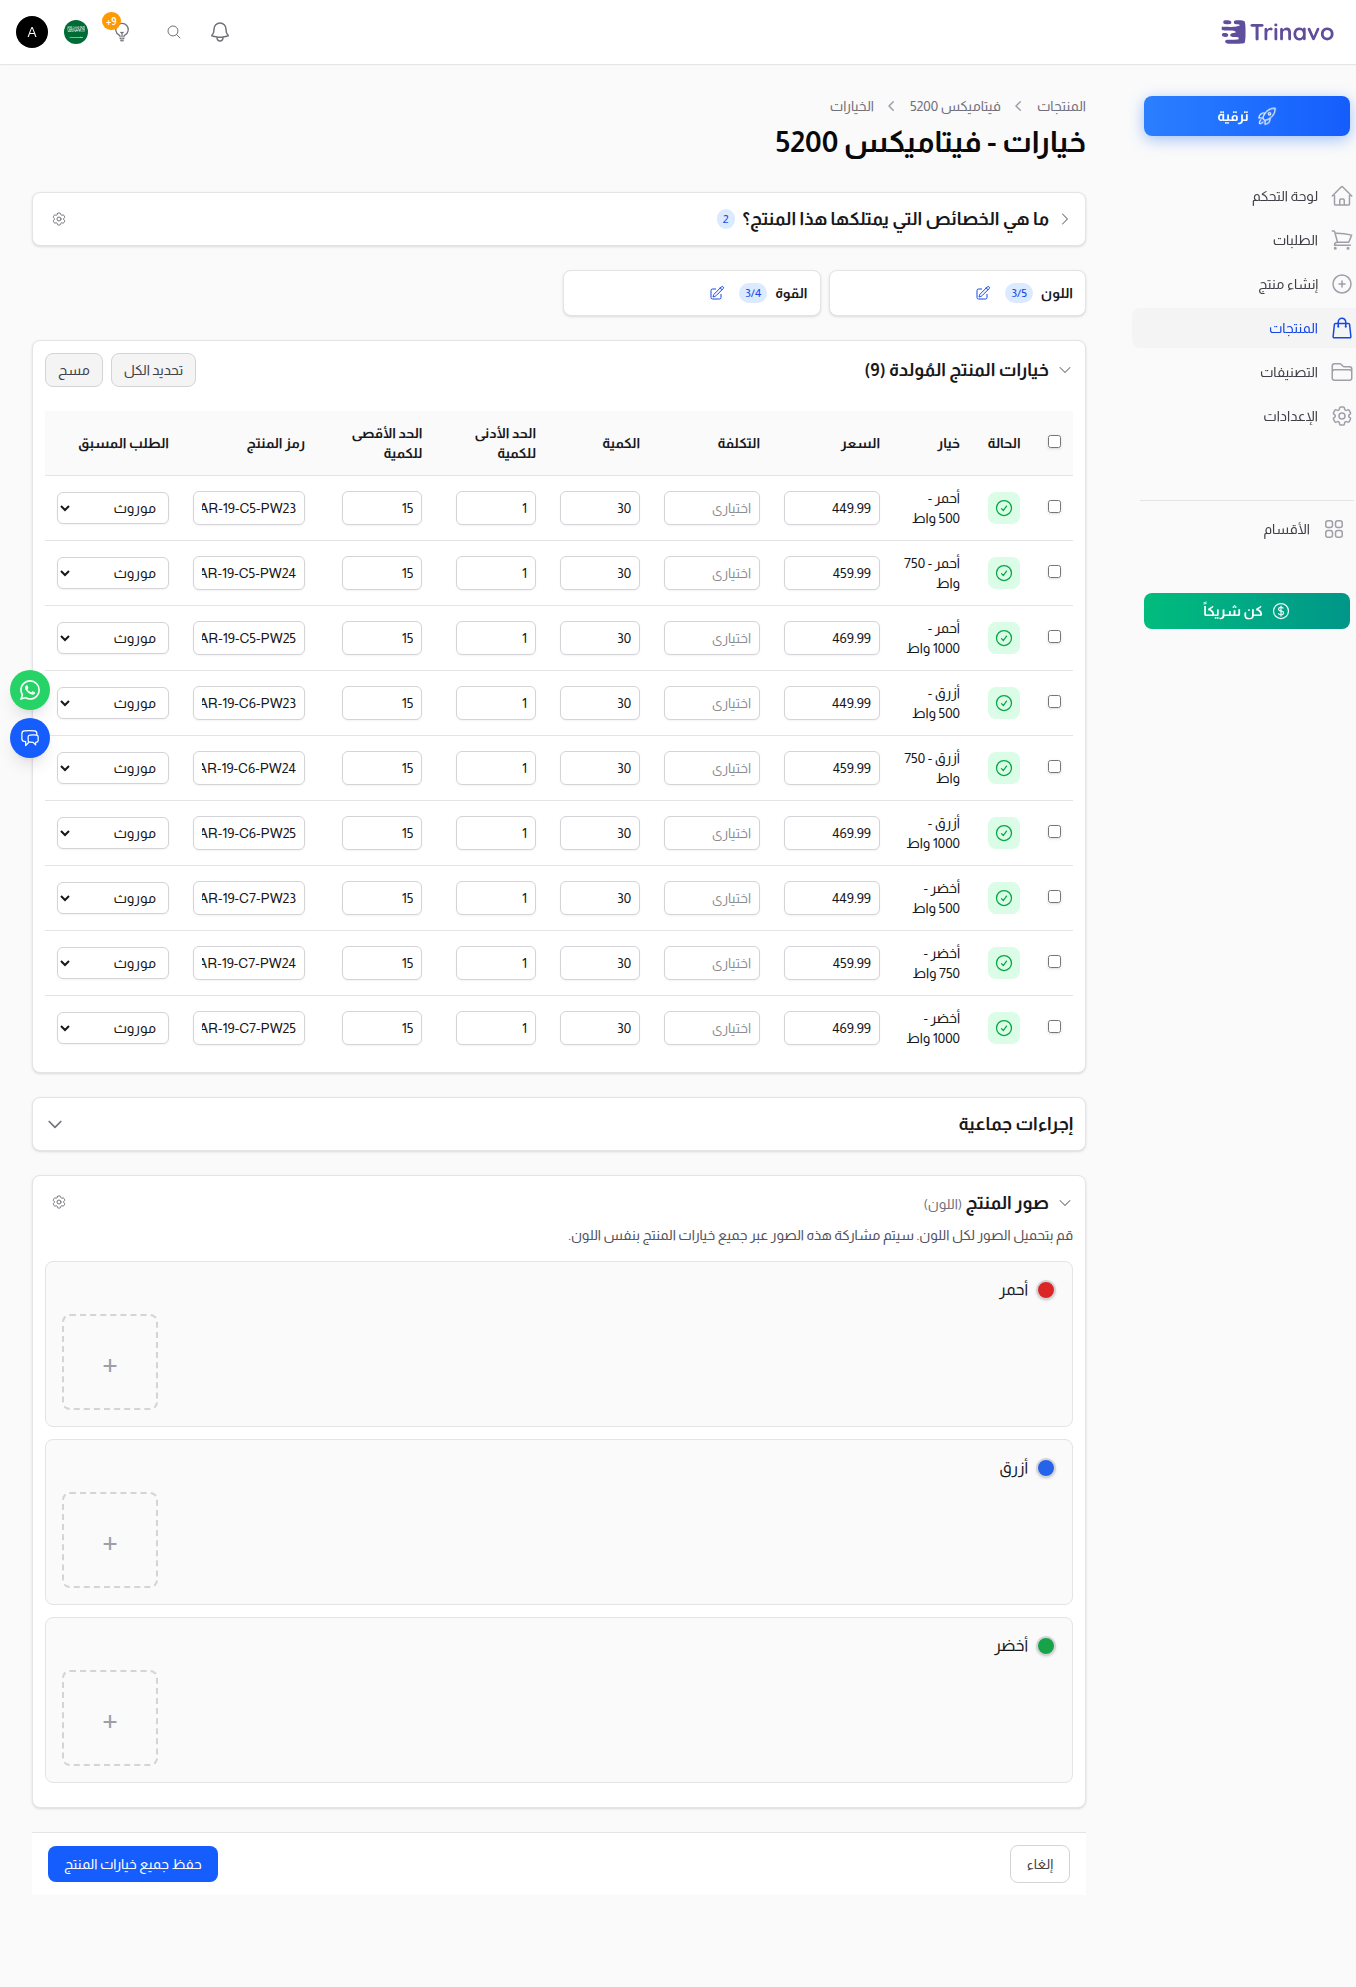
Task: Click the green كن شريكًا button
Action: 1247,611
